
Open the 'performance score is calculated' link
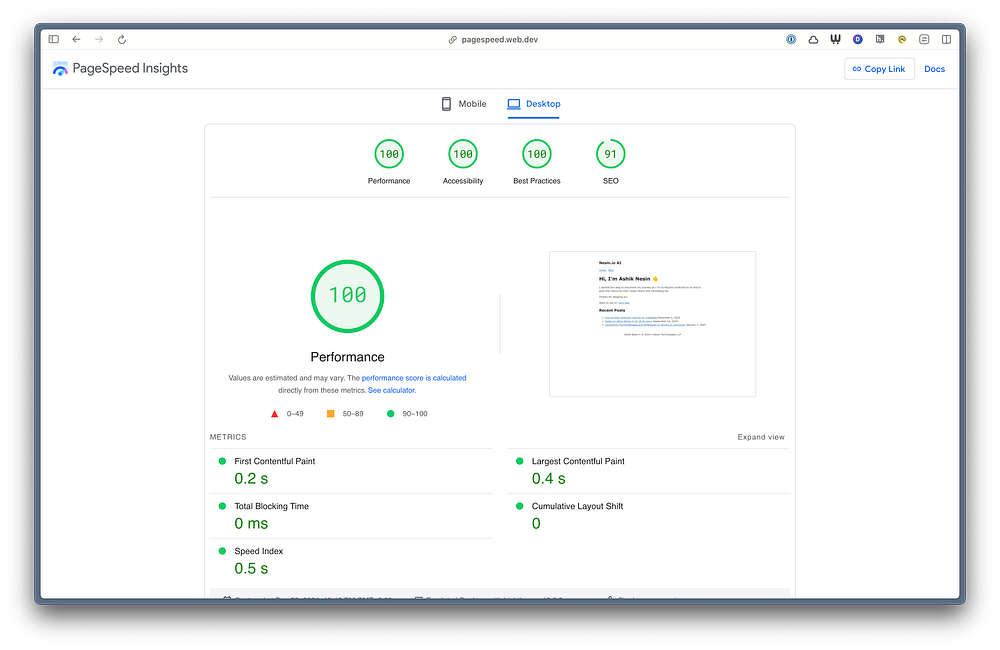coord(414,378)
